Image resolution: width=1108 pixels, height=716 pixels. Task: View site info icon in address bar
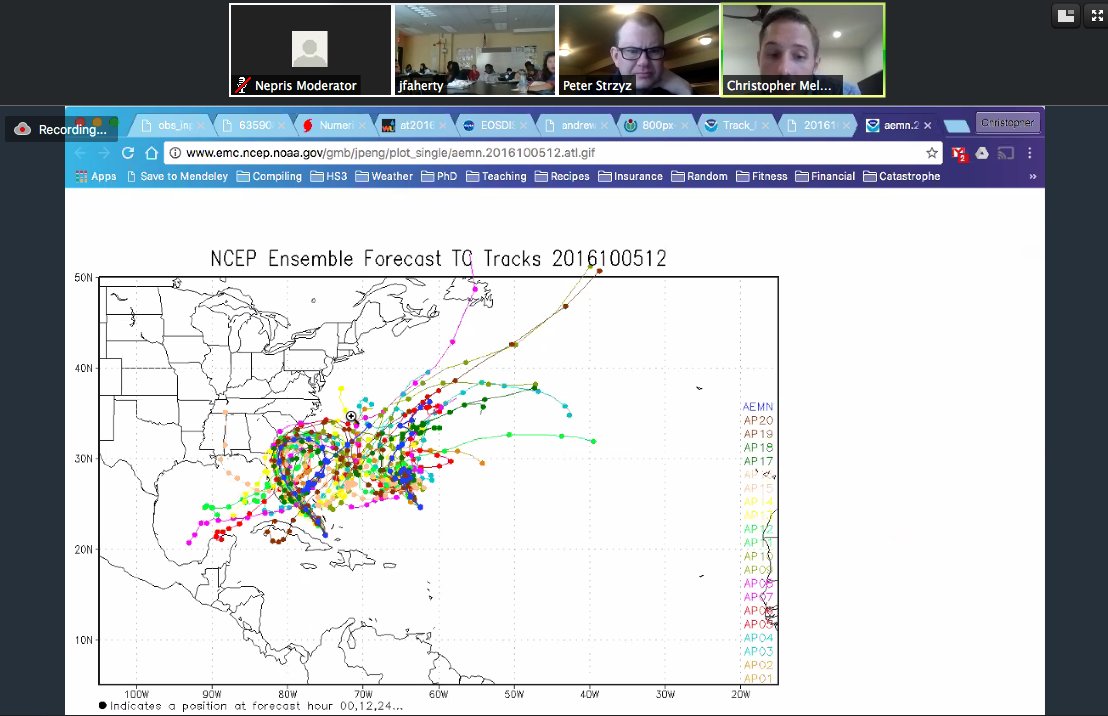[x=175, y=153]
